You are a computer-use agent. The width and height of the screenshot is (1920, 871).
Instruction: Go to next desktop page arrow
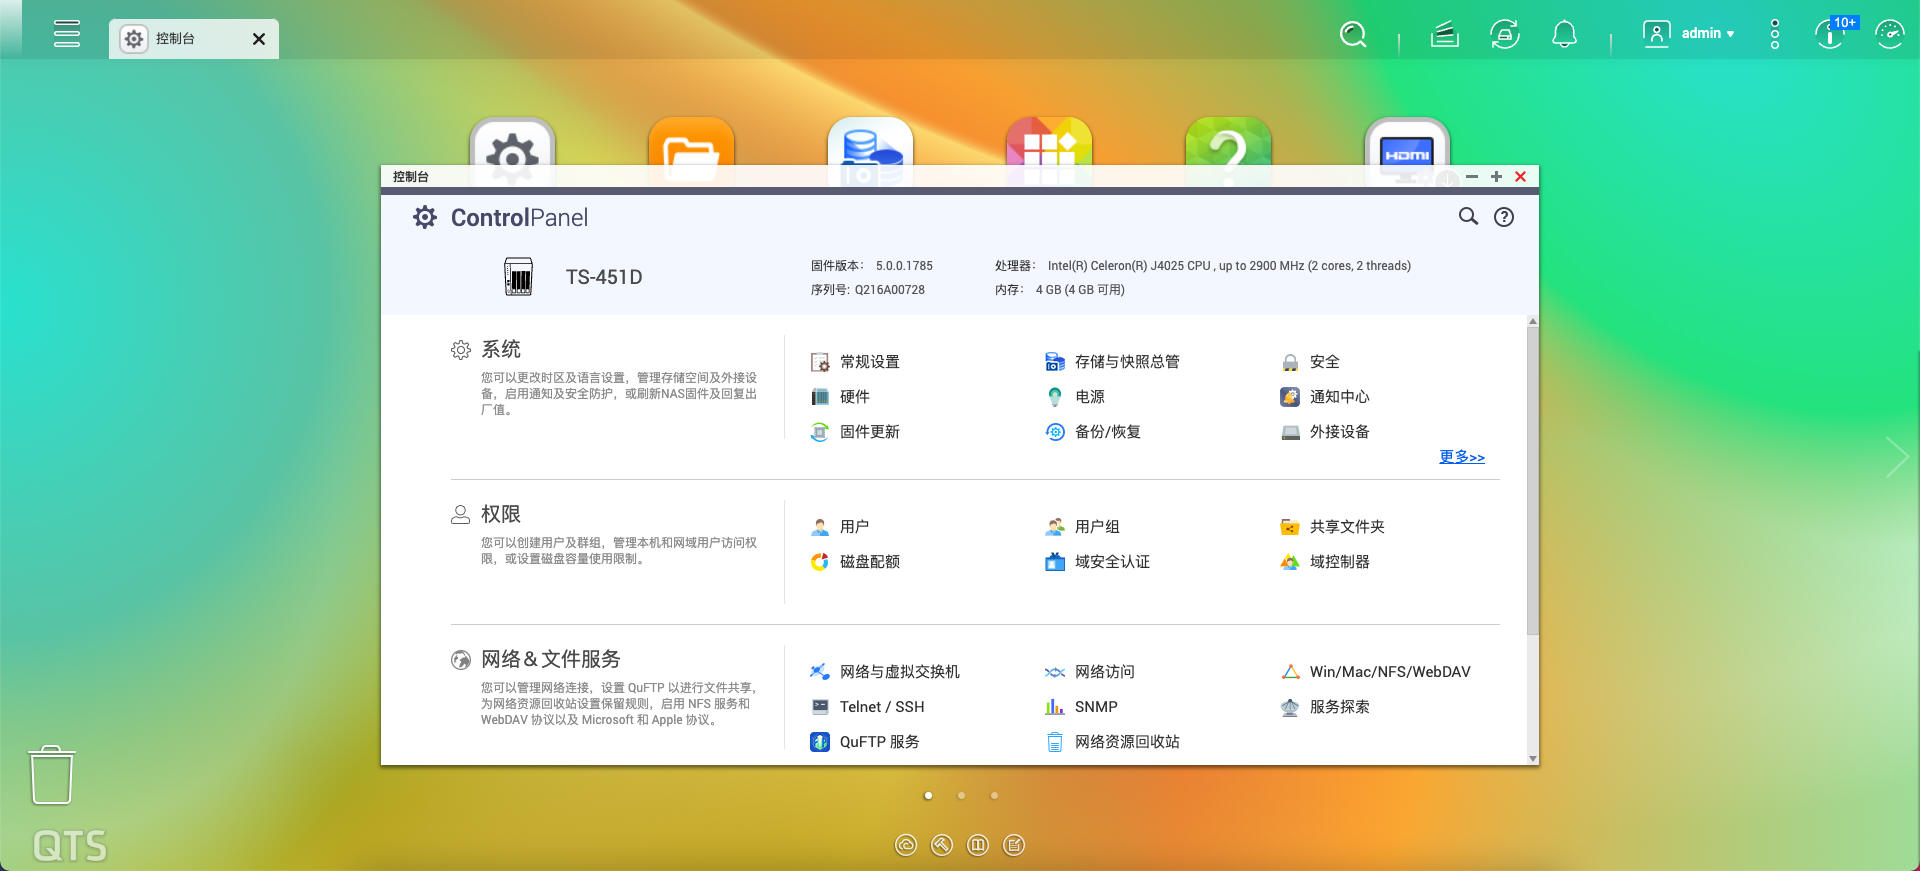[1897, 457]
